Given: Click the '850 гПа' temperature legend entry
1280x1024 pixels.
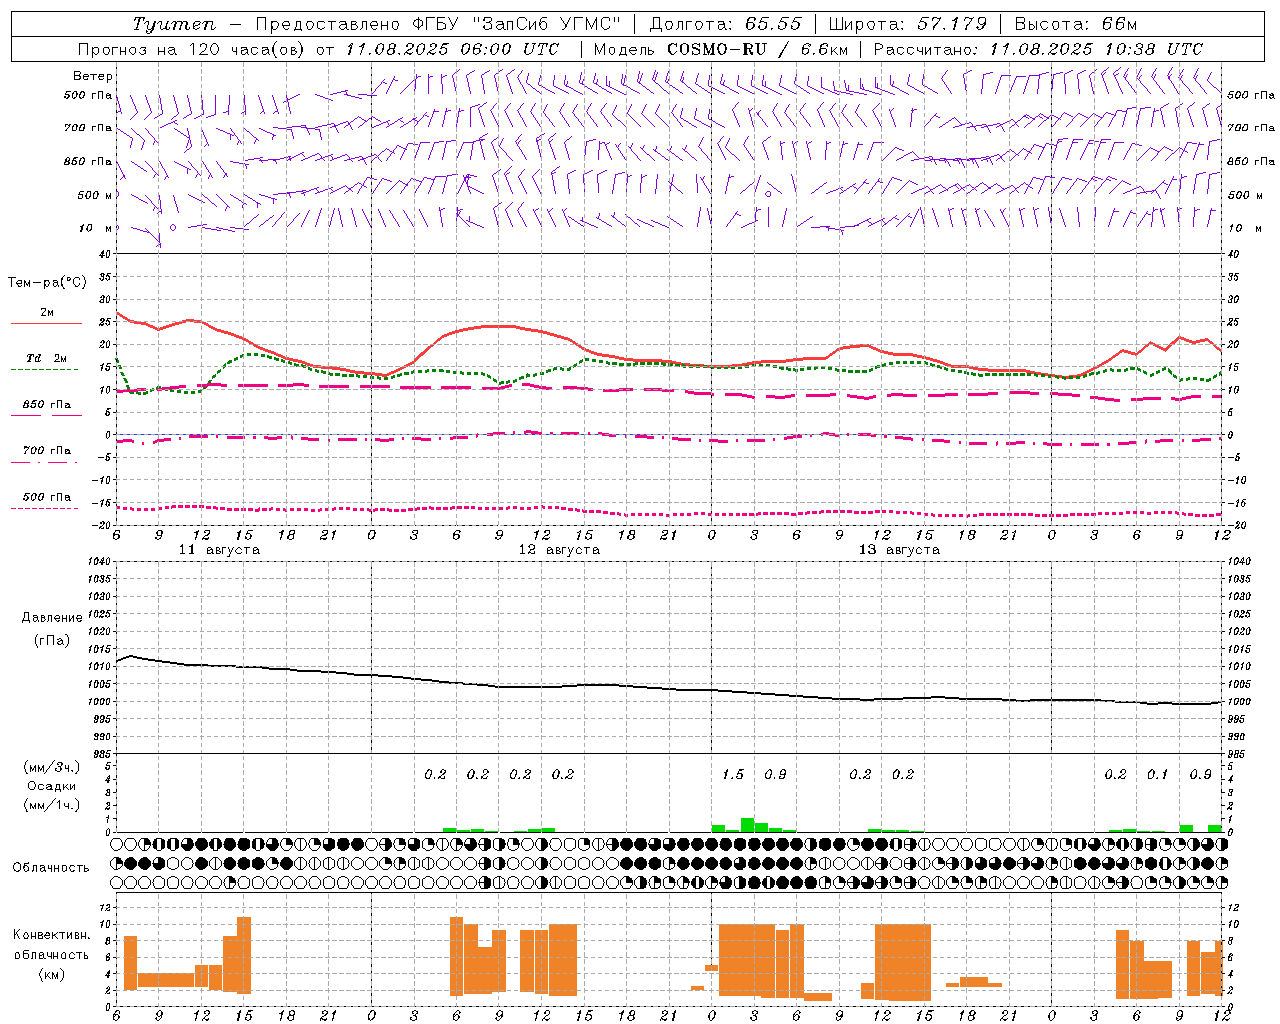Looking at the screenshot, I should click(x=47, y=405).
